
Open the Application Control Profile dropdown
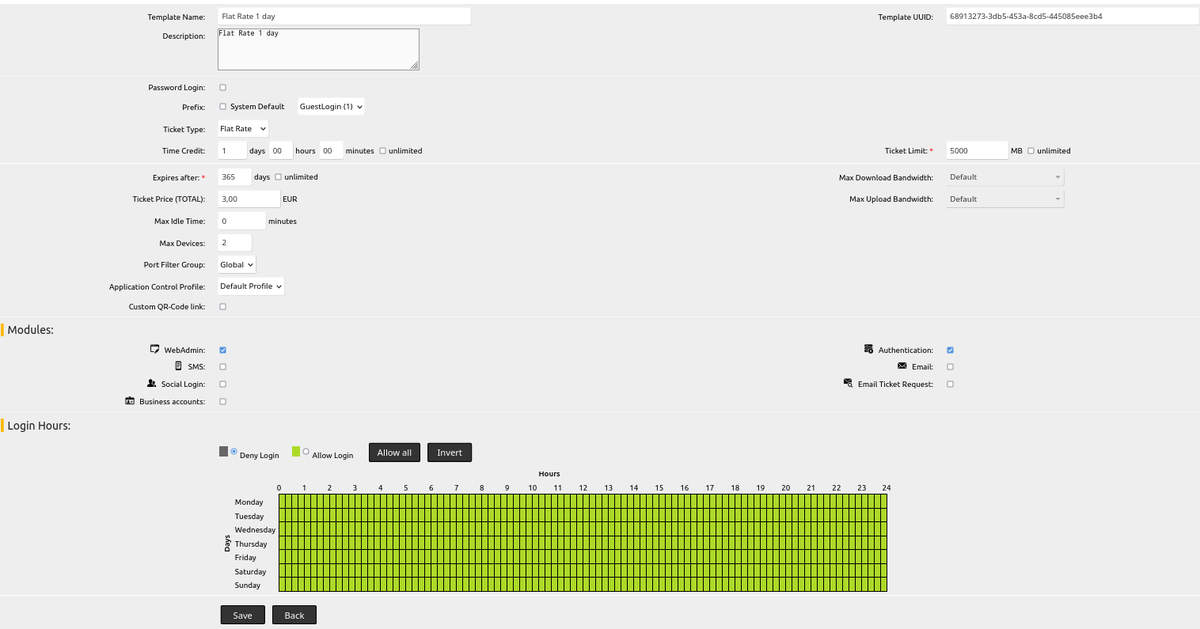pos(251,286)
